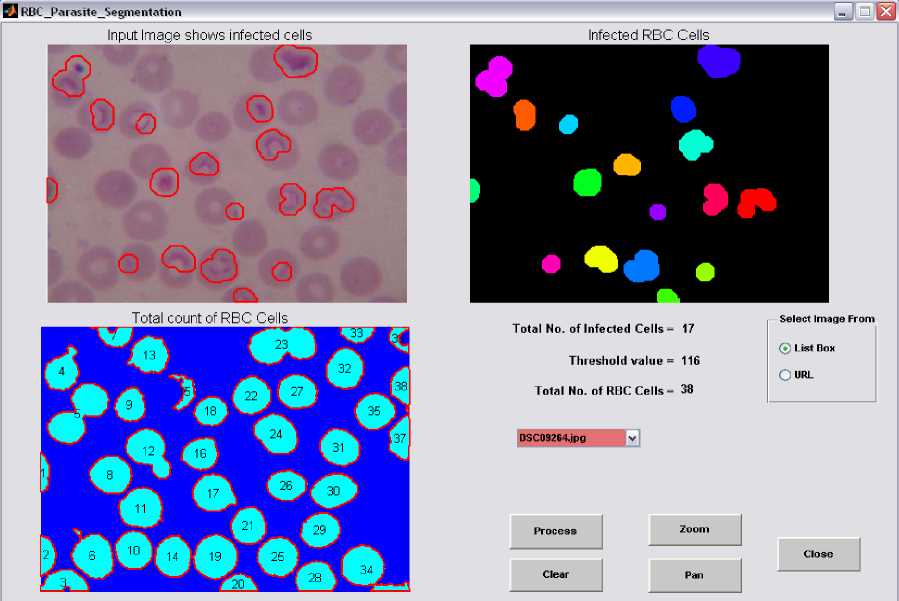Activate the Pan button
The image size is (899, 601).
pos(694,575)
